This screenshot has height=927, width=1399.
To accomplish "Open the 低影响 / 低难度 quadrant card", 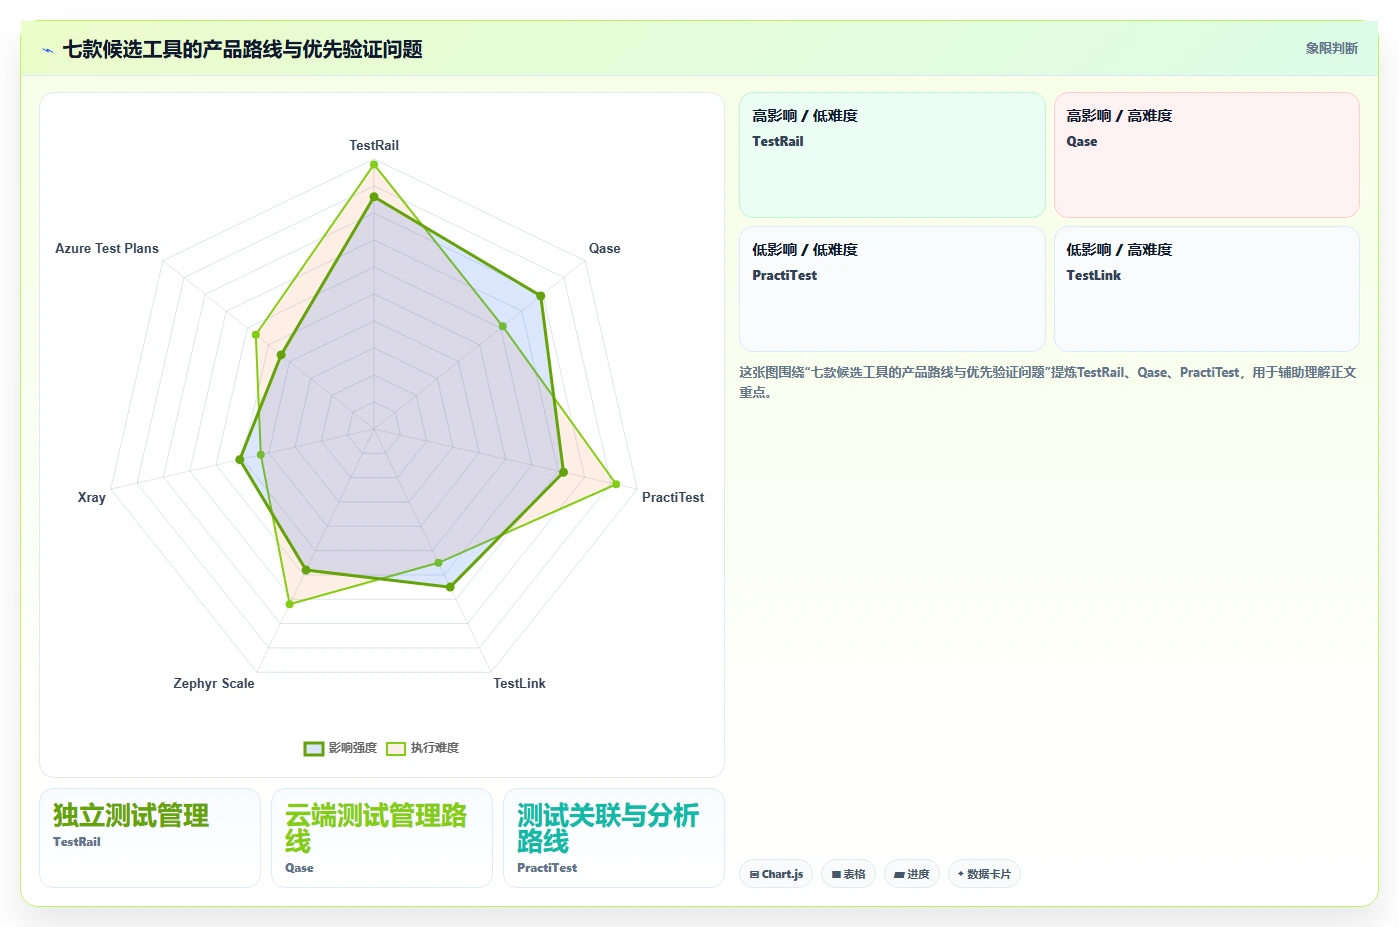I will [892, 289].
